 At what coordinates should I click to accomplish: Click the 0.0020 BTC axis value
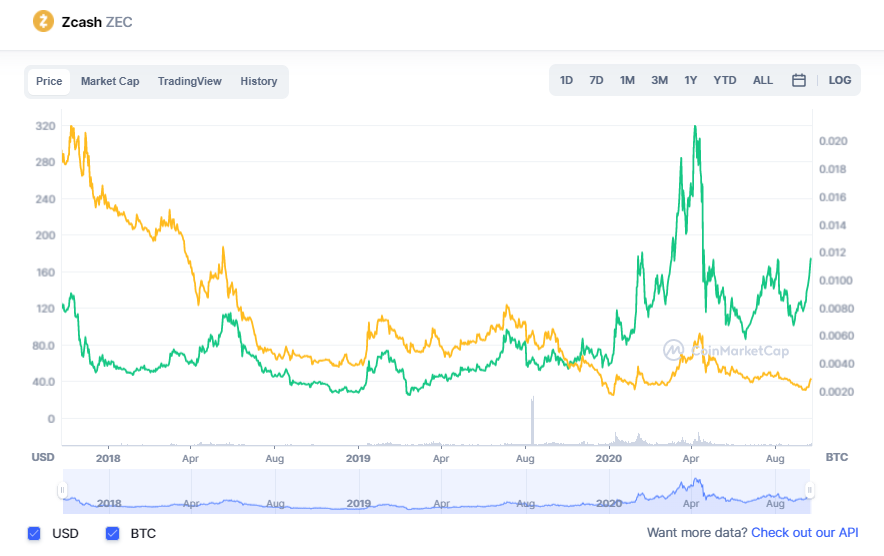pos(836,391)
